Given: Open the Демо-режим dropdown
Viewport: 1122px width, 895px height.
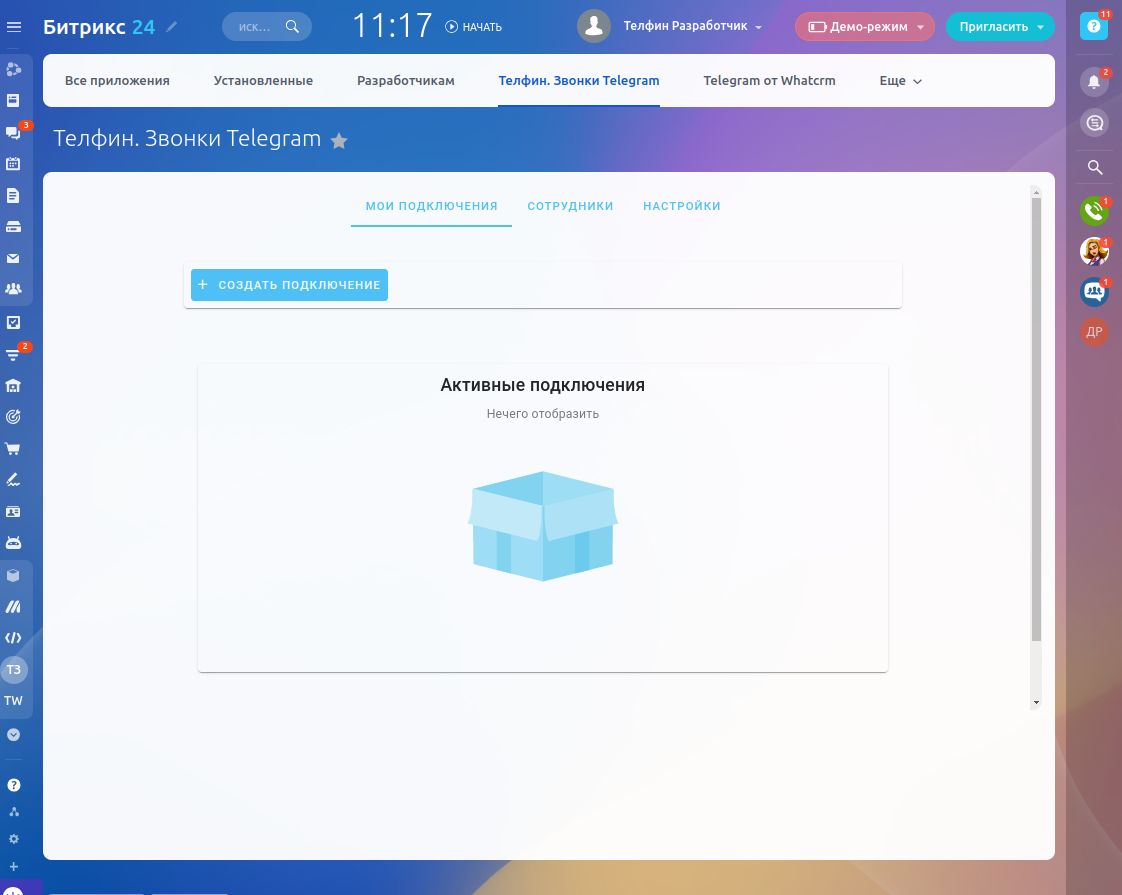Looking at the screenshot, I should [x=864, y=27].
